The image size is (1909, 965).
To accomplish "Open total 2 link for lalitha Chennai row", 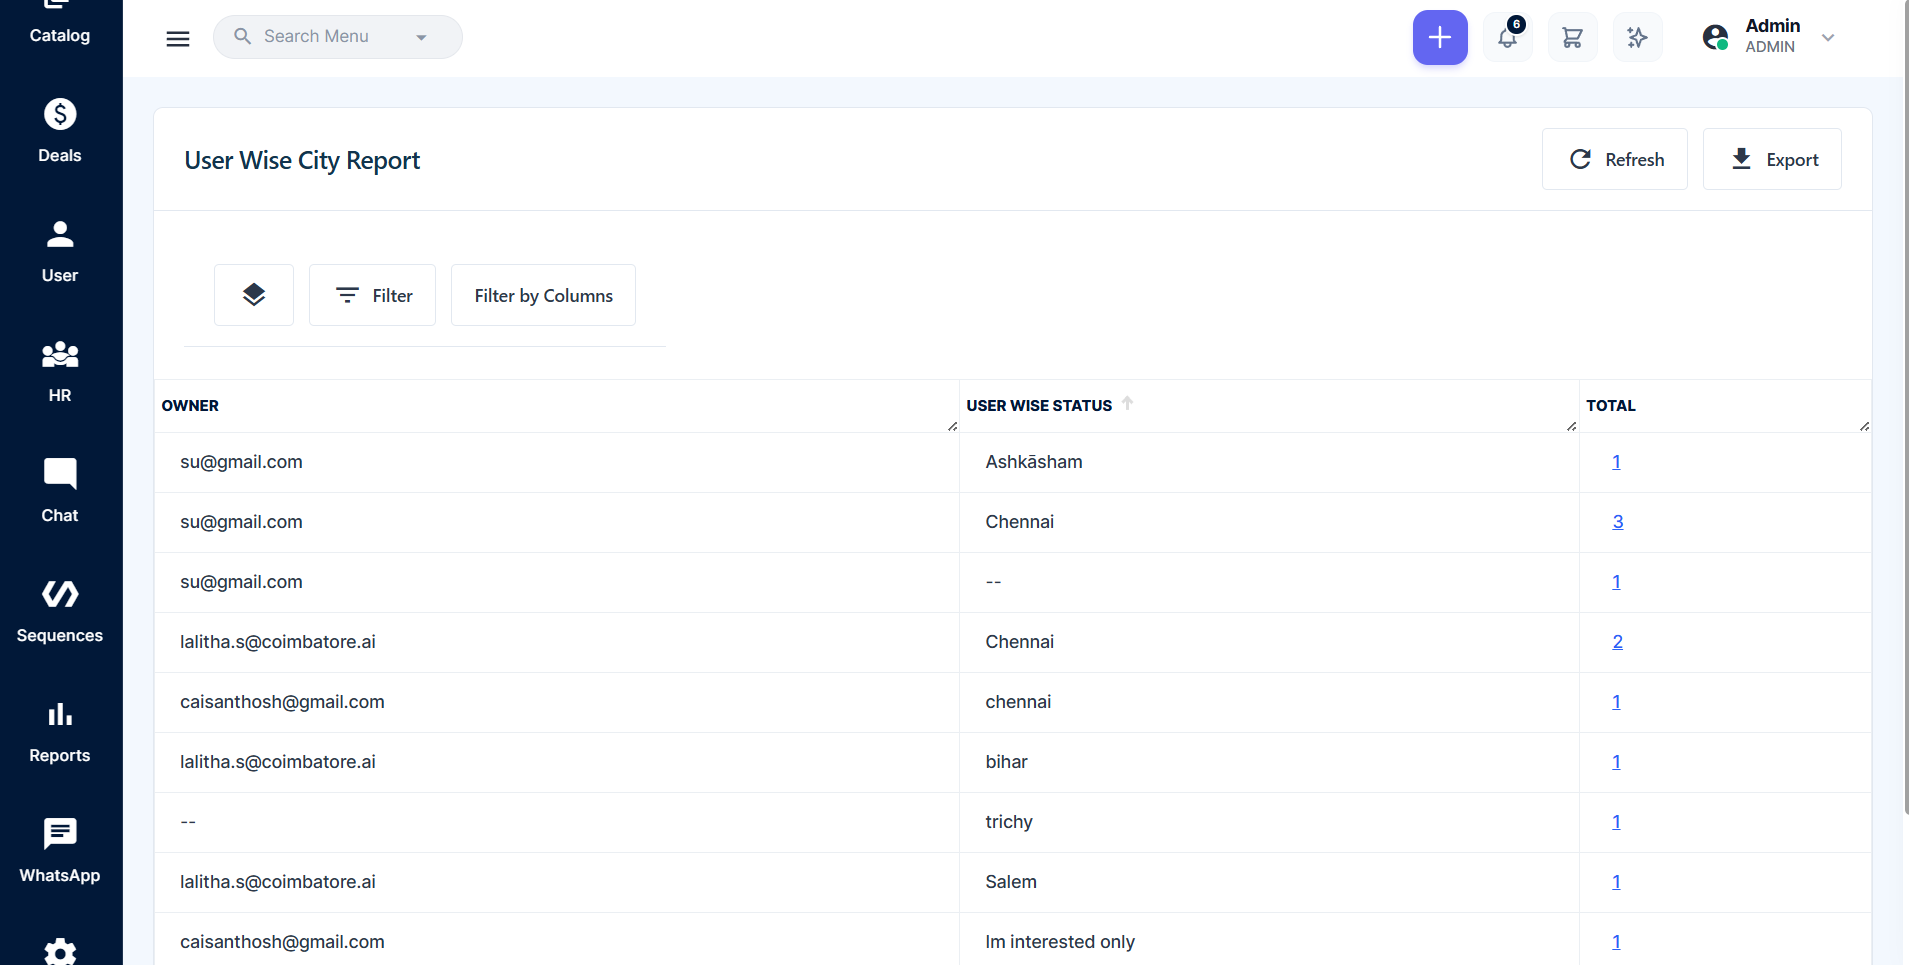I will pyautogui.click(x=1618, y=642).
